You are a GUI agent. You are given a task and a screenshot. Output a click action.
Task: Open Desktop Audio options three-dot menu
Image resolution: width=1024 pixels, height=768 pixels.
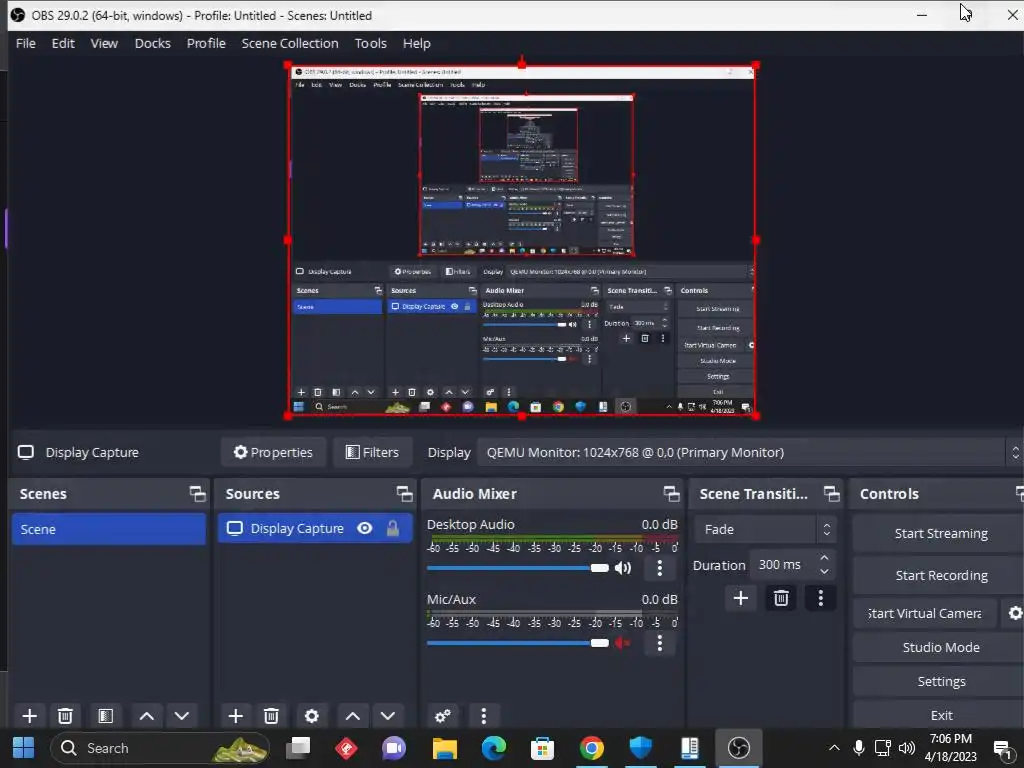coord(660,568)
